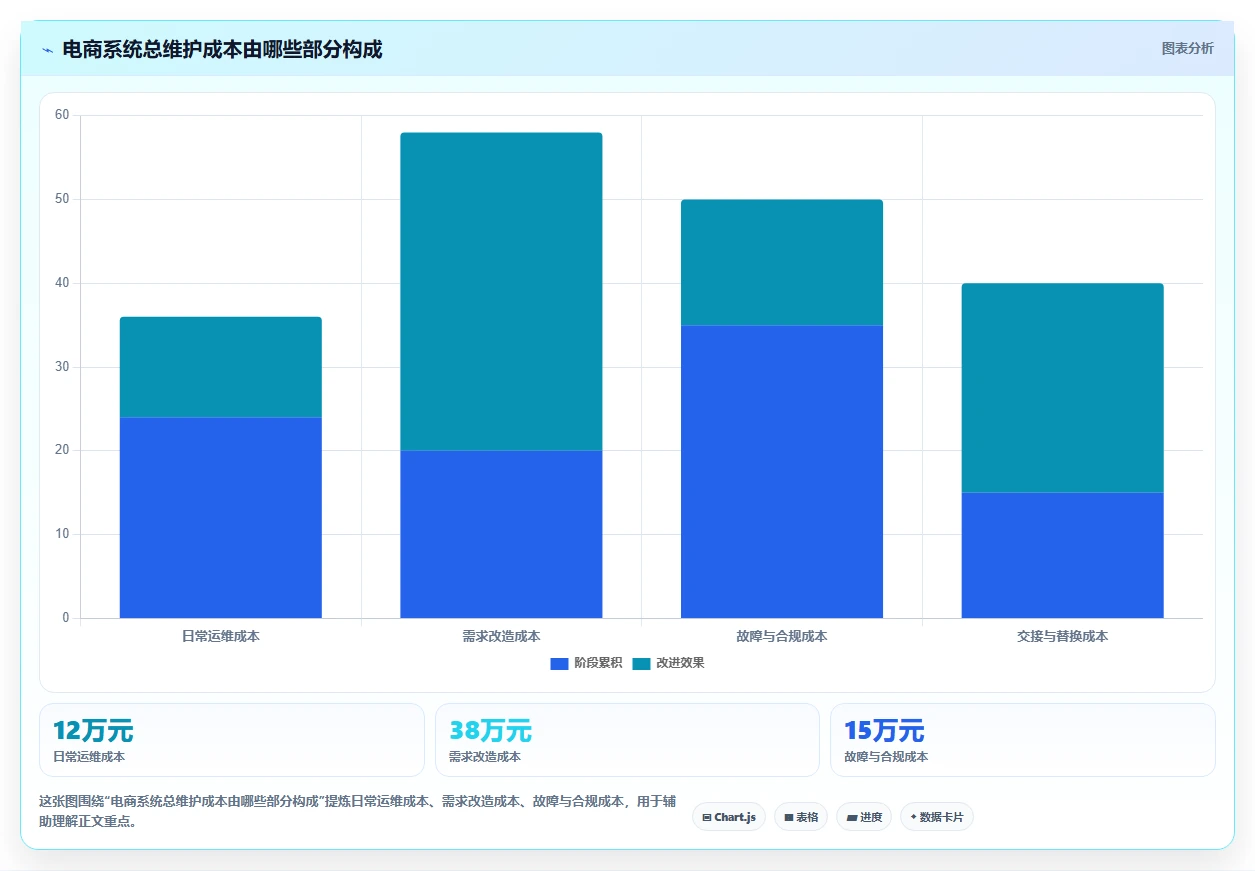Click the blue 阶段累积 legend swatch
Viewport: 1255px width, 871px height.
(x=559, y=663)
